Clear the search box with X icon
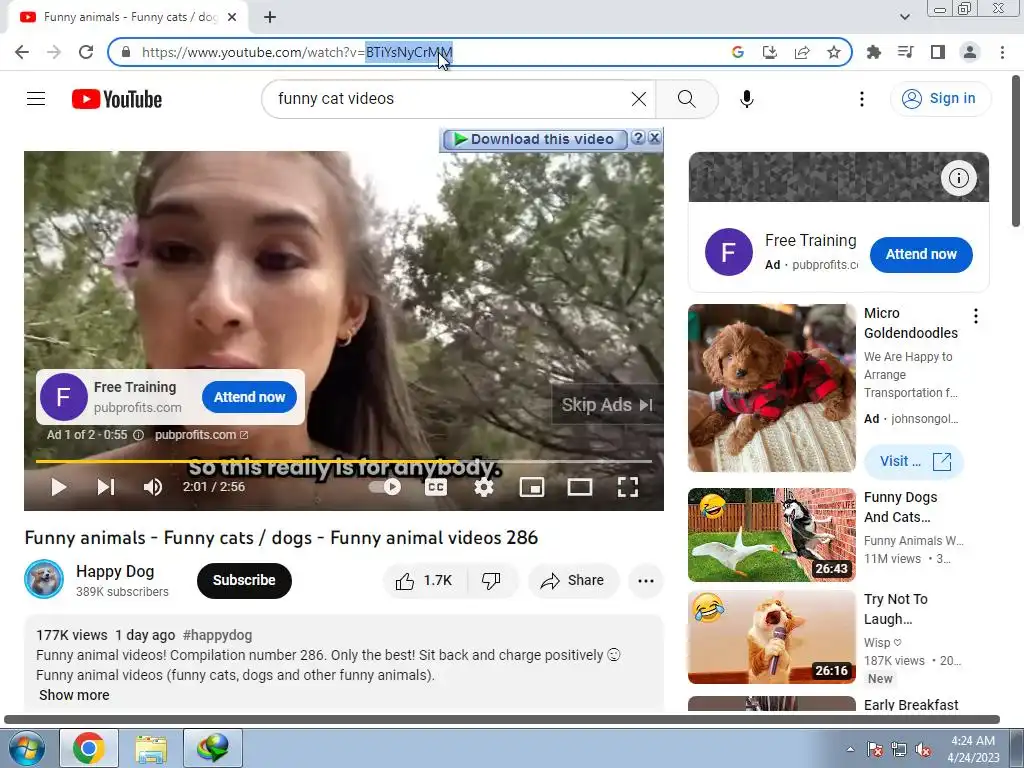The image size is (1024, 768). pos(639,99)
